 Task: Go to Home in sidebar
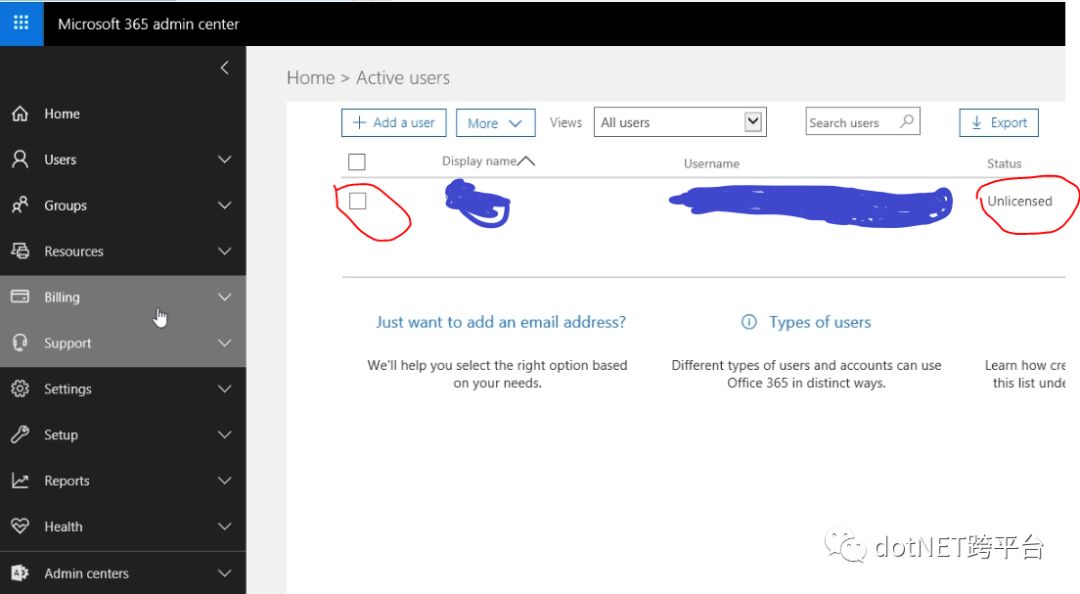[x=123, y=114]
